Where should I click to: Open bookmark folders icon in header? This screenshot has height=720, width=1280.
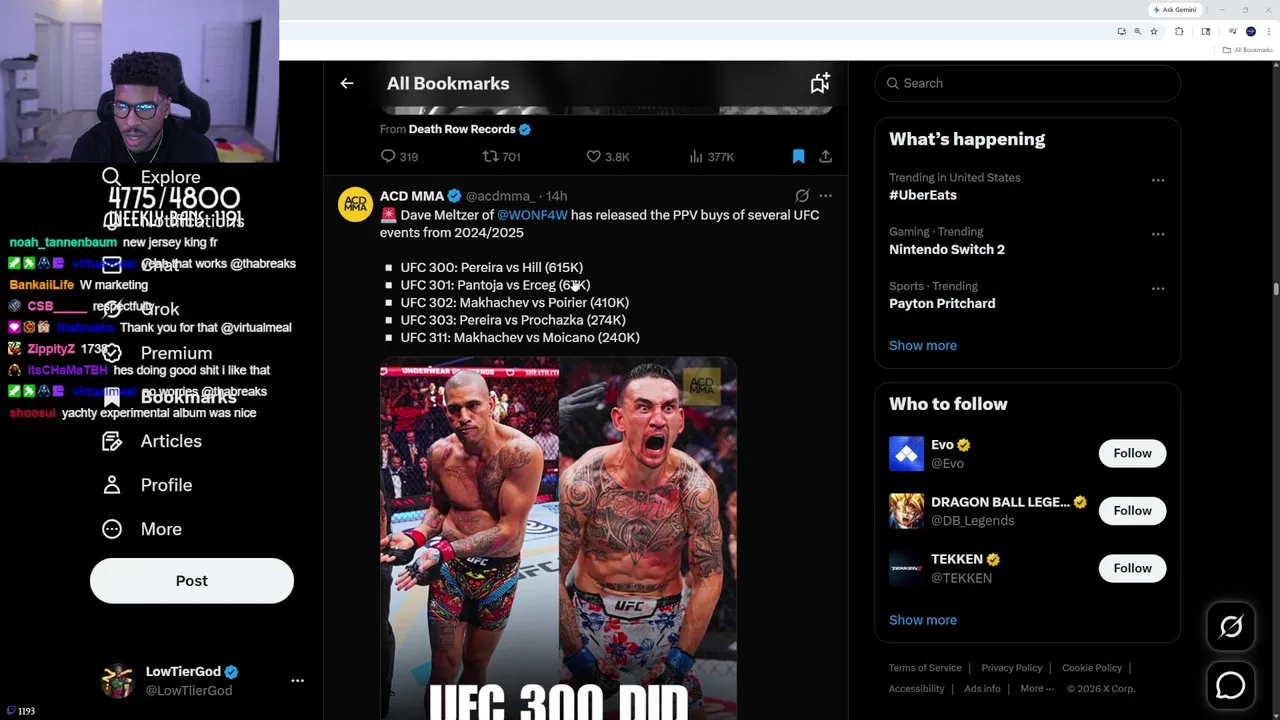pos(820,84)
